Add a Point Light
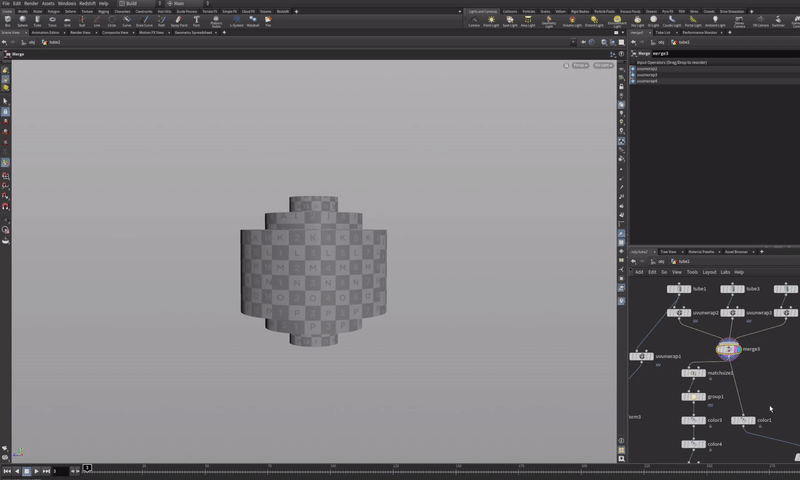The image size is (800, 480). click(x=491, y=21)
